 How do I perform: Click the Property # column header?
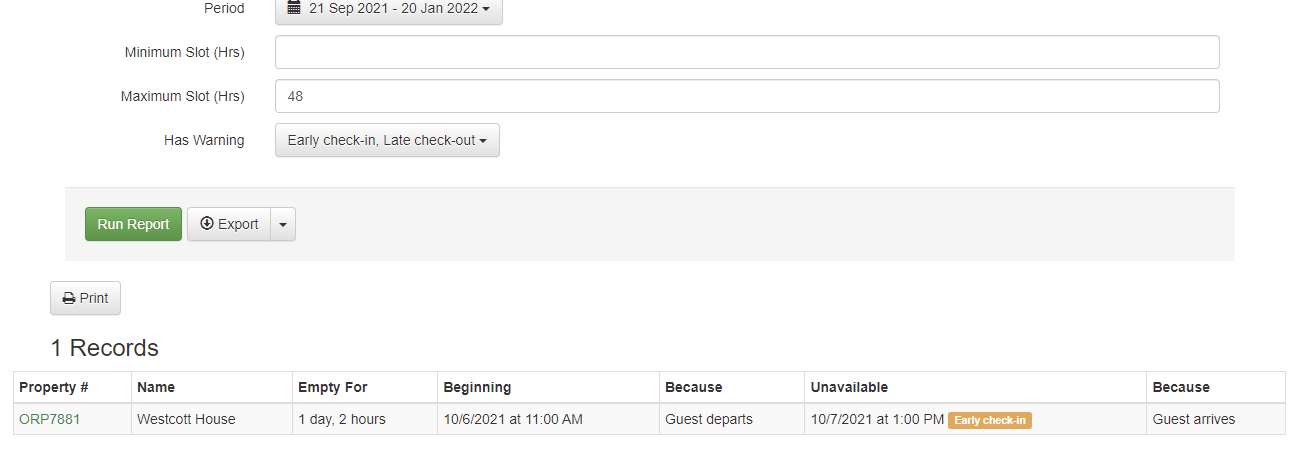pos(54,387)
